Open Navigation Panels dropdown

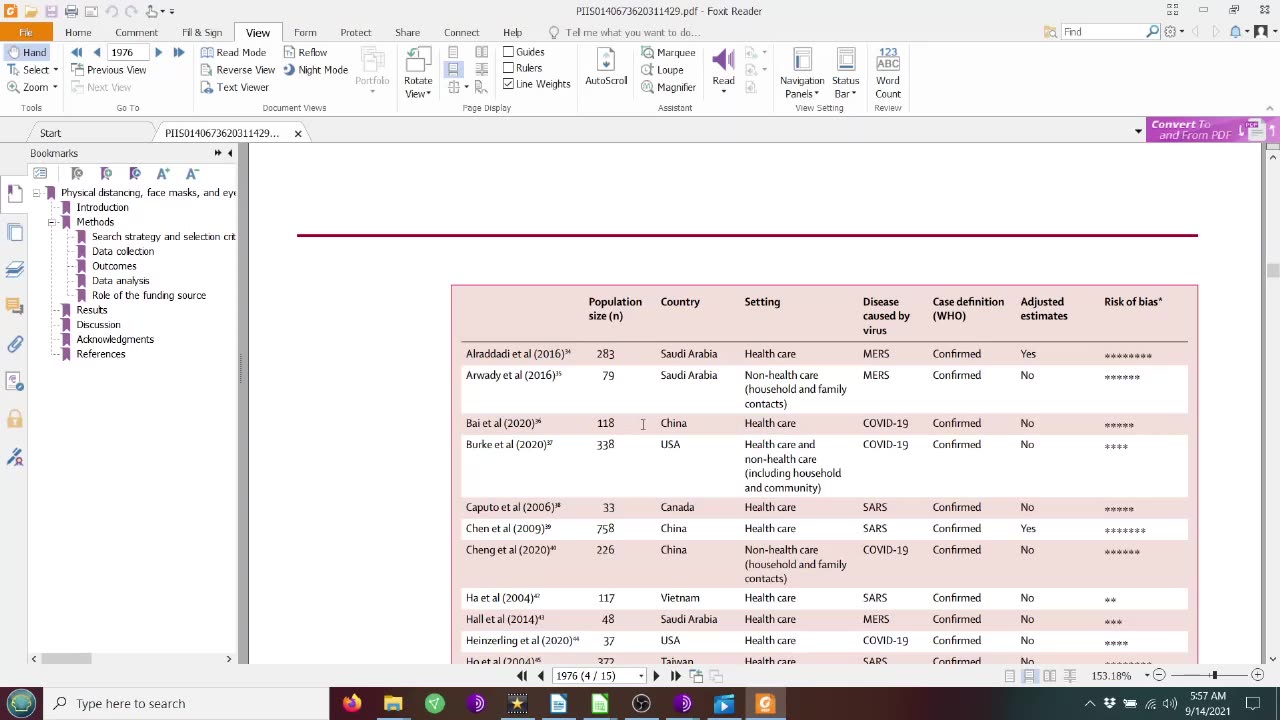[x=802, y=87]
